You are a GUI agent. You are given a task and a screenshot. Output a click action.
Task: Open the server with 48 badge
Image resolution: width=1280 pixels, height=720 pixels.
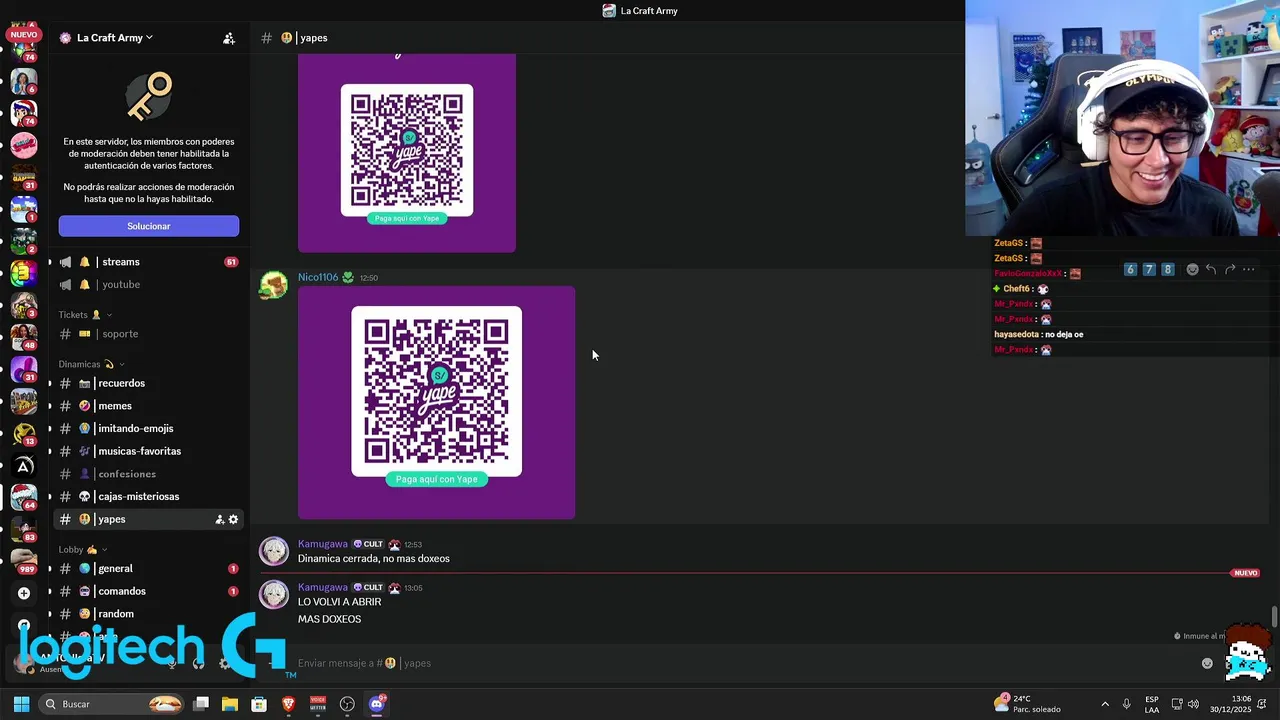pos(24,336)
